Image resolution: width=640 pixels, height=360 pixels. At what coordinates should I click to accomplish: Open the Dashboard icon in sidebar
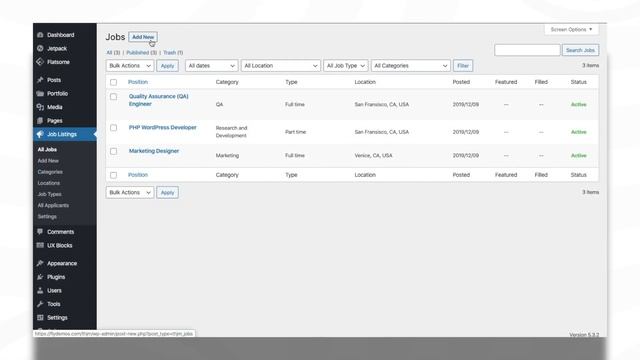pyautogui.click(x=40, y=35)
